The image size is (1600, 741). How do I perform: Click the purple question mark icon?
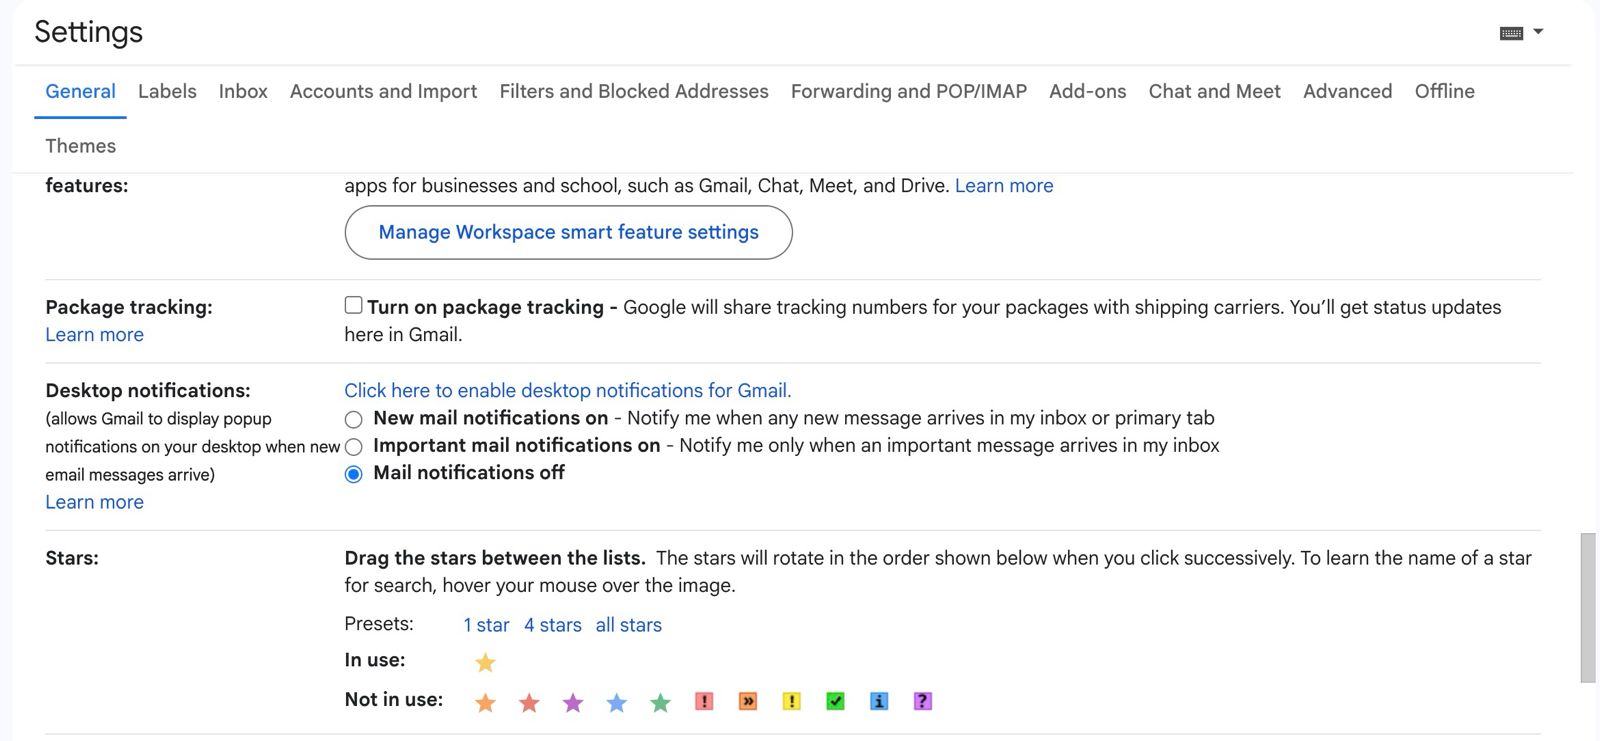coord(923,702)
